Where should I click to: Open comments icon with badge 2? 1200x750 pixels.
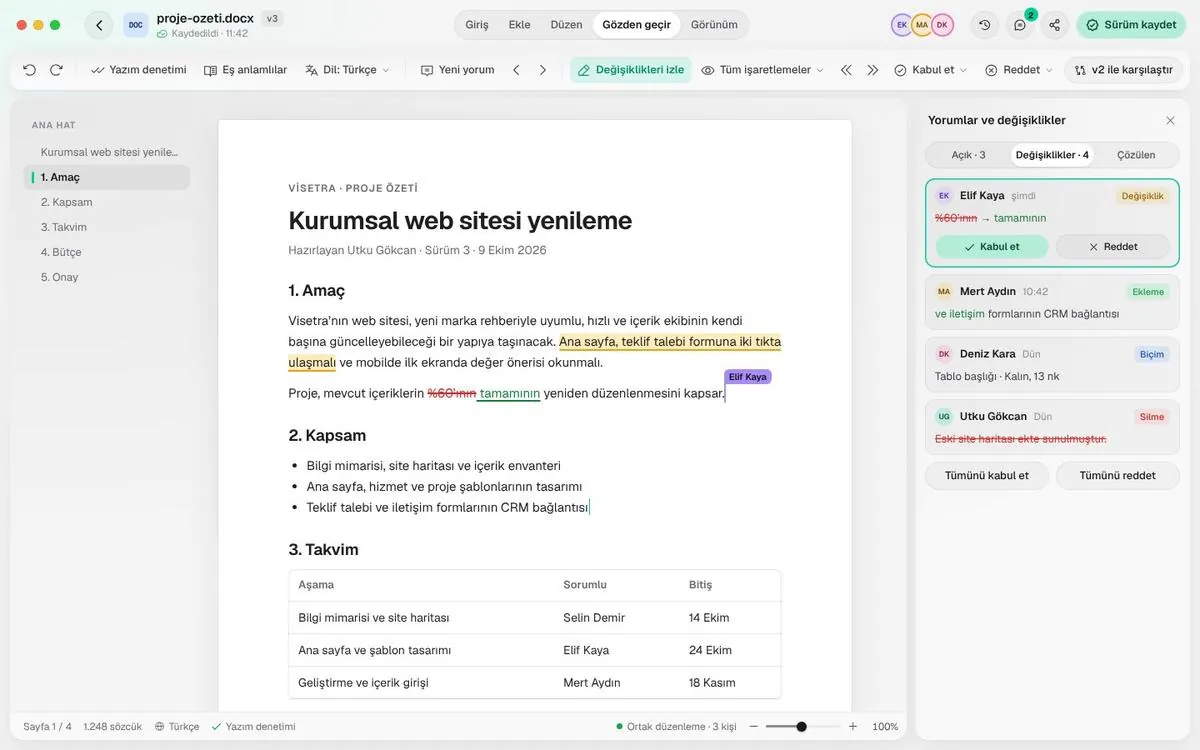tap(1020, 25)
